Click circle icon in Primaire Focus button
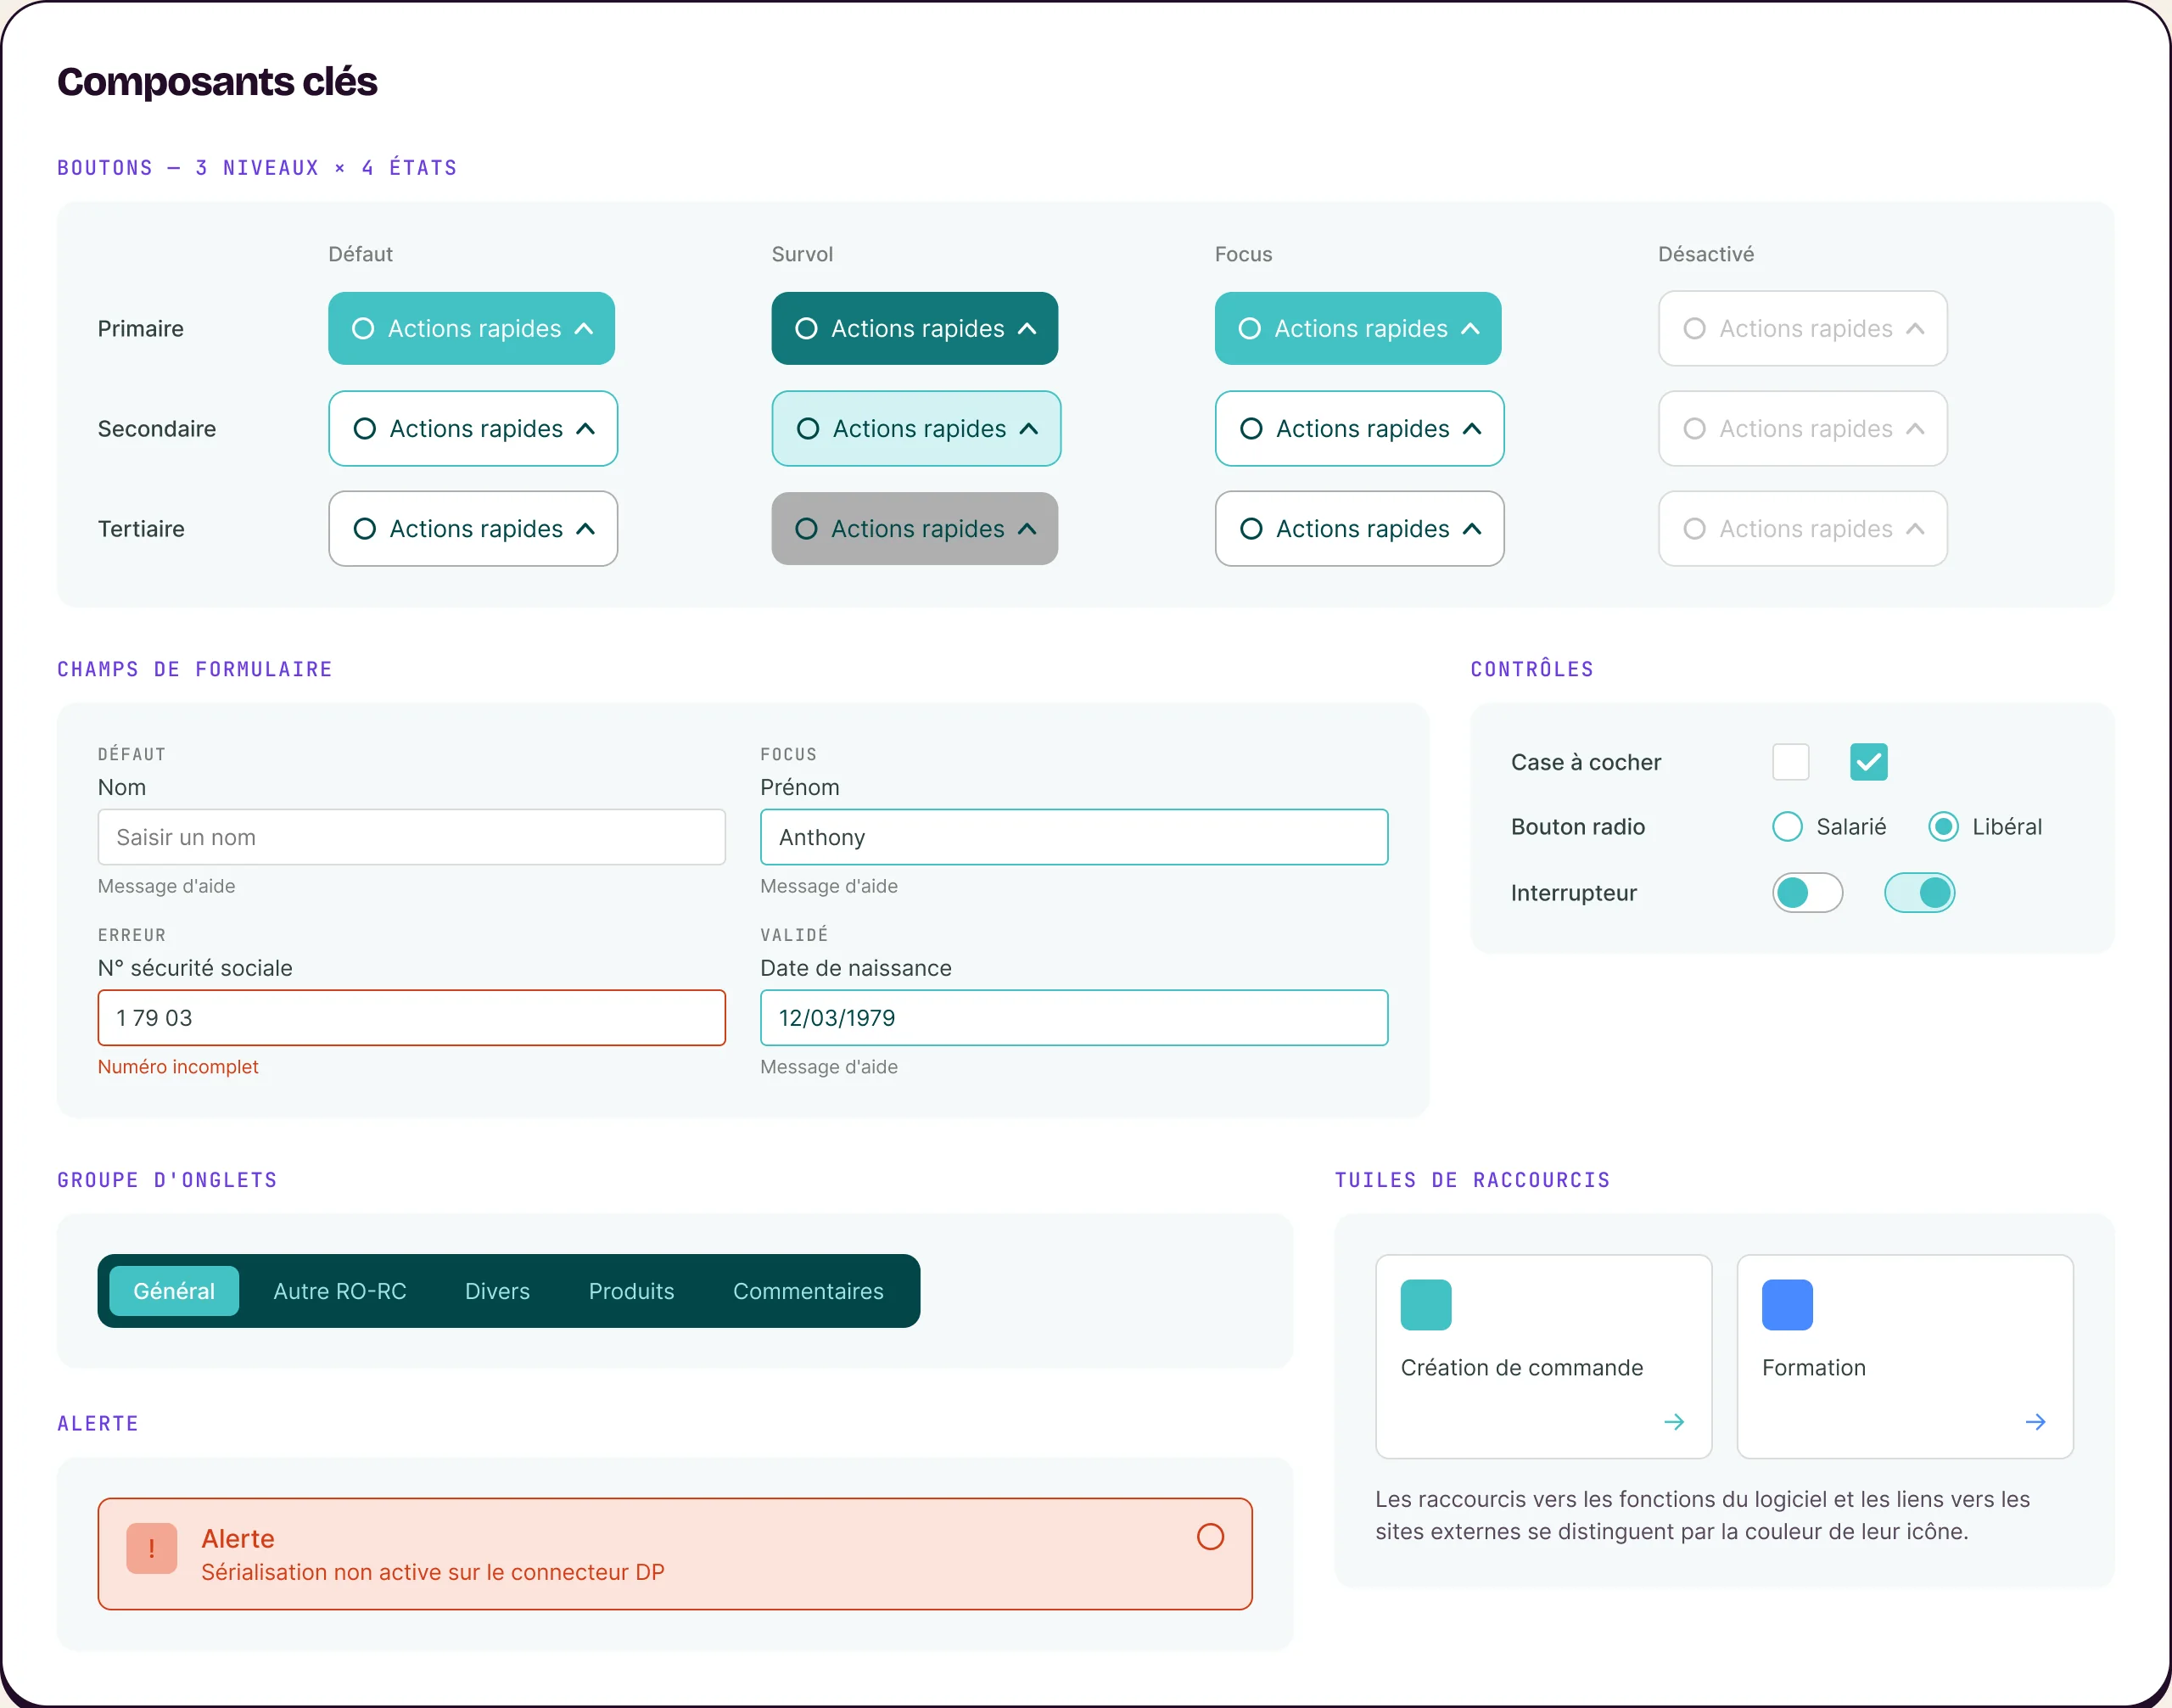 pyautogui.click(x=1249, y=329)
